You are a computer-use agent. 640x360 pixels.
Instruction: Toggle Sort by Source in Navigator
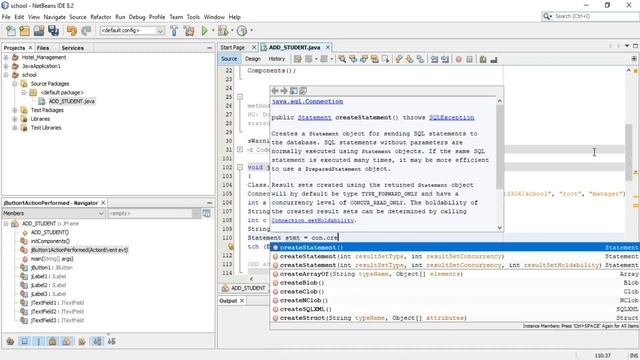pyautogui.click(x=111, y=341)
